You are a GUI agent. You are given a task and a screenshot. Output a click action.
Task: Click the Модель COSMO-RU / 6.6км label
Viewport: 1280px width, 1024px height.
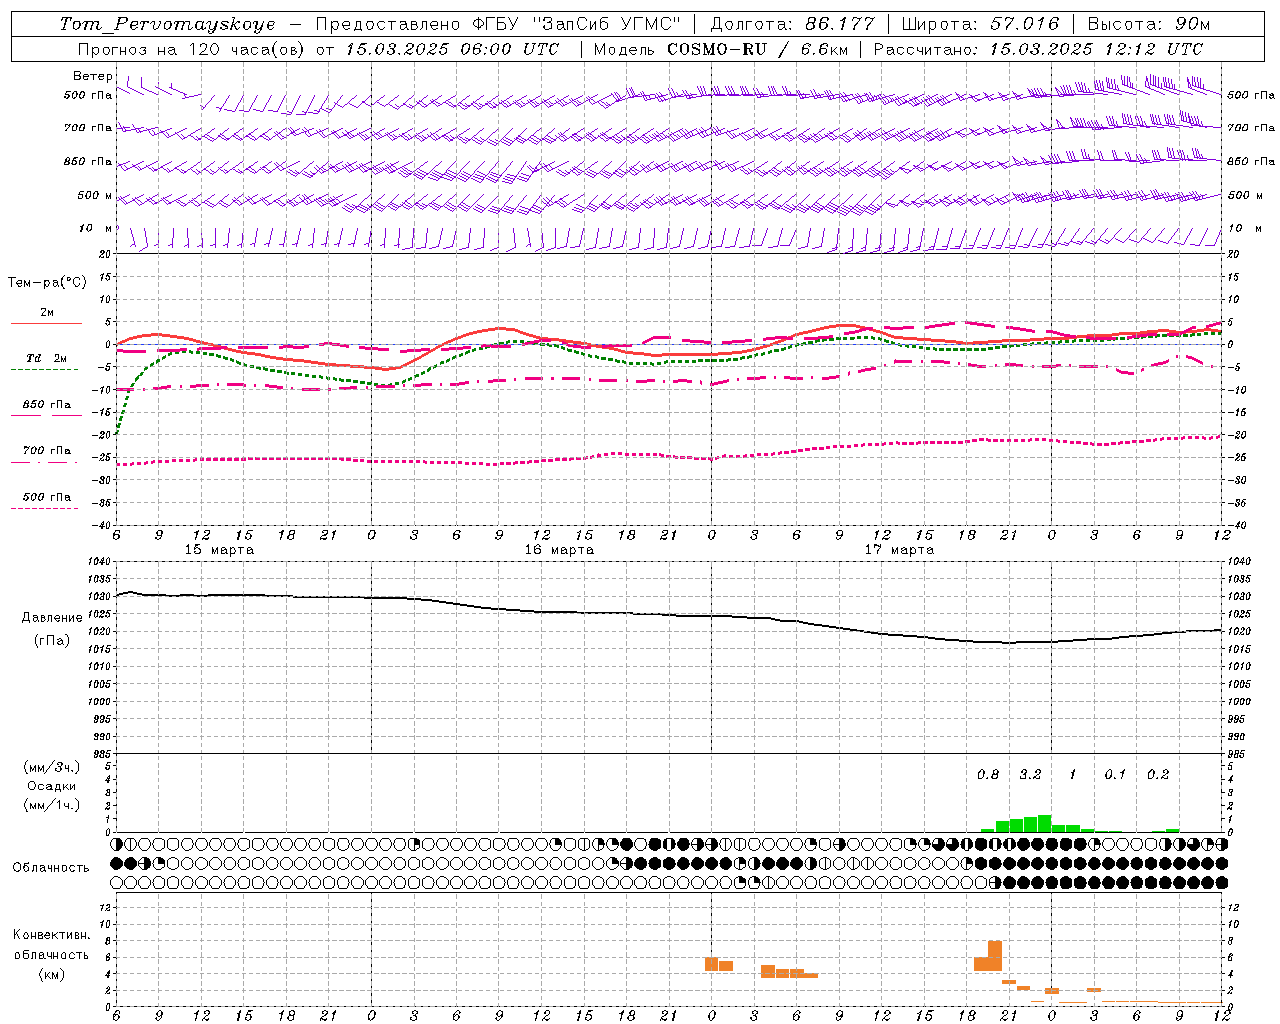click(721, 49)
